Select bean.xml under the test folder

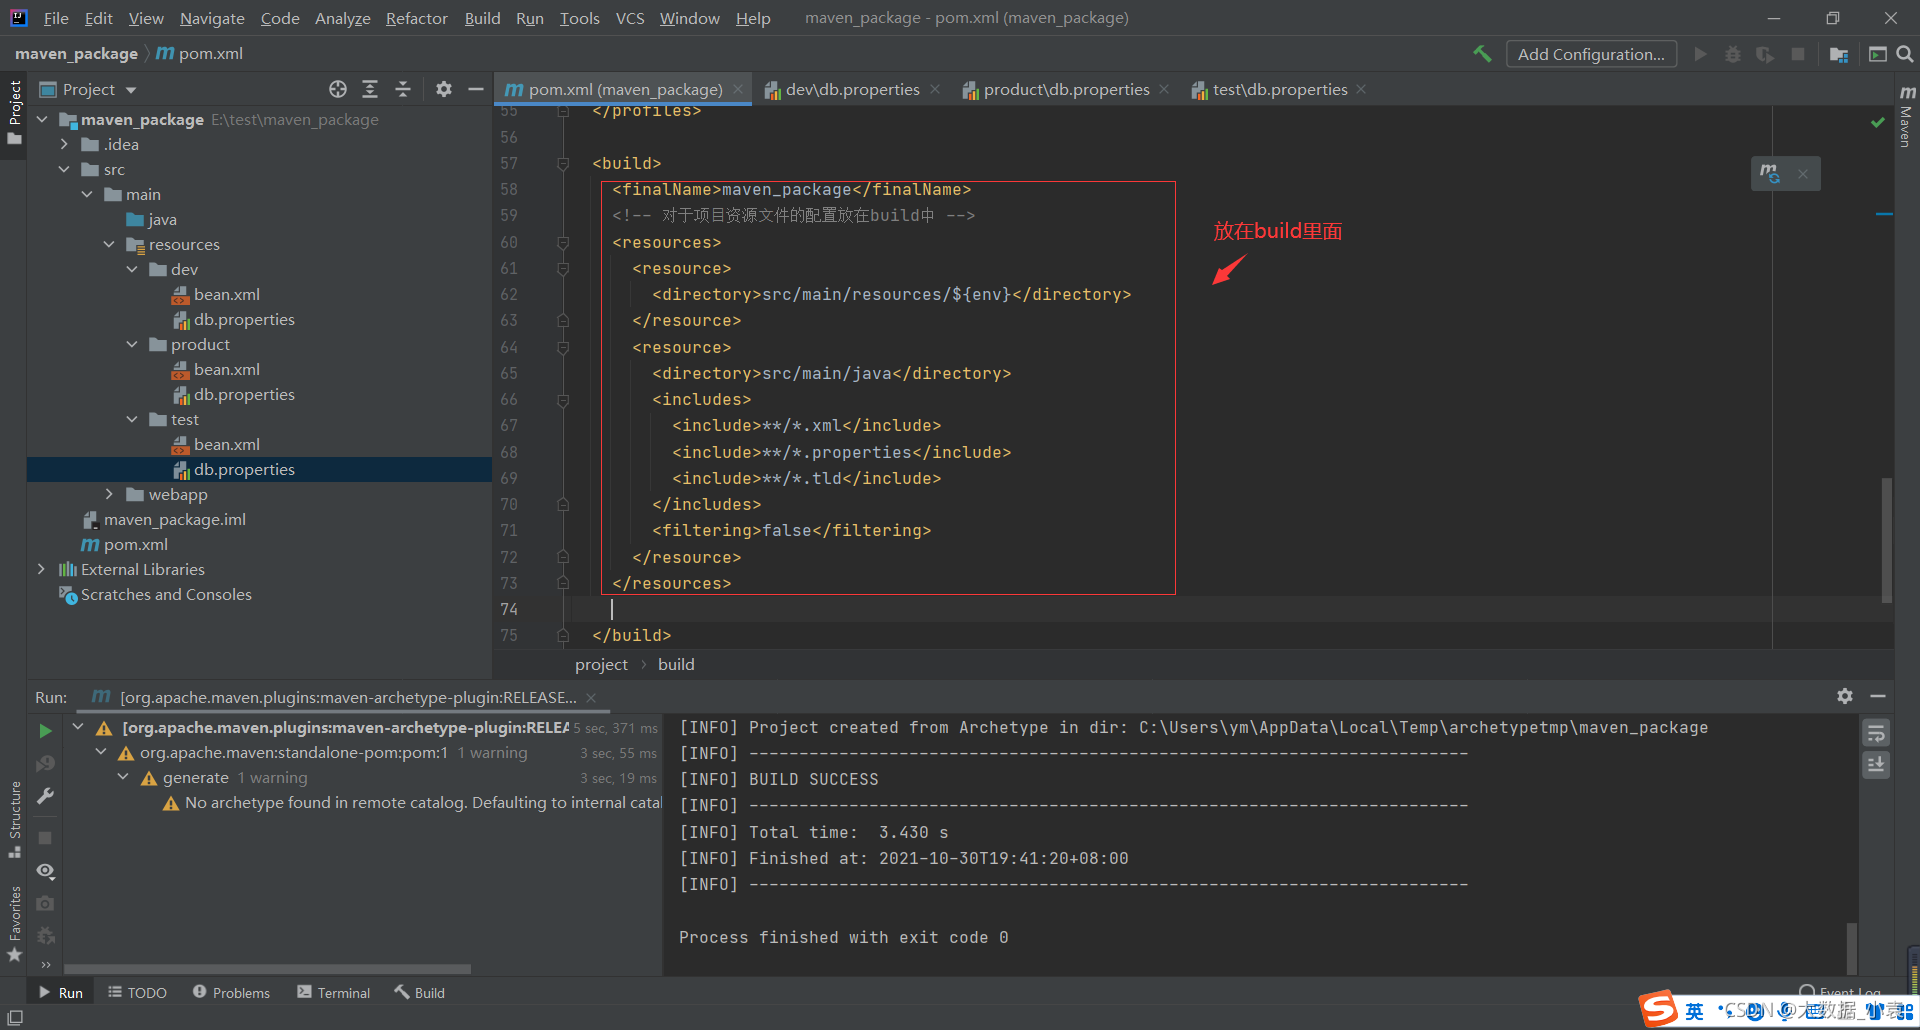pyautogui.click(x=227, y=444)
